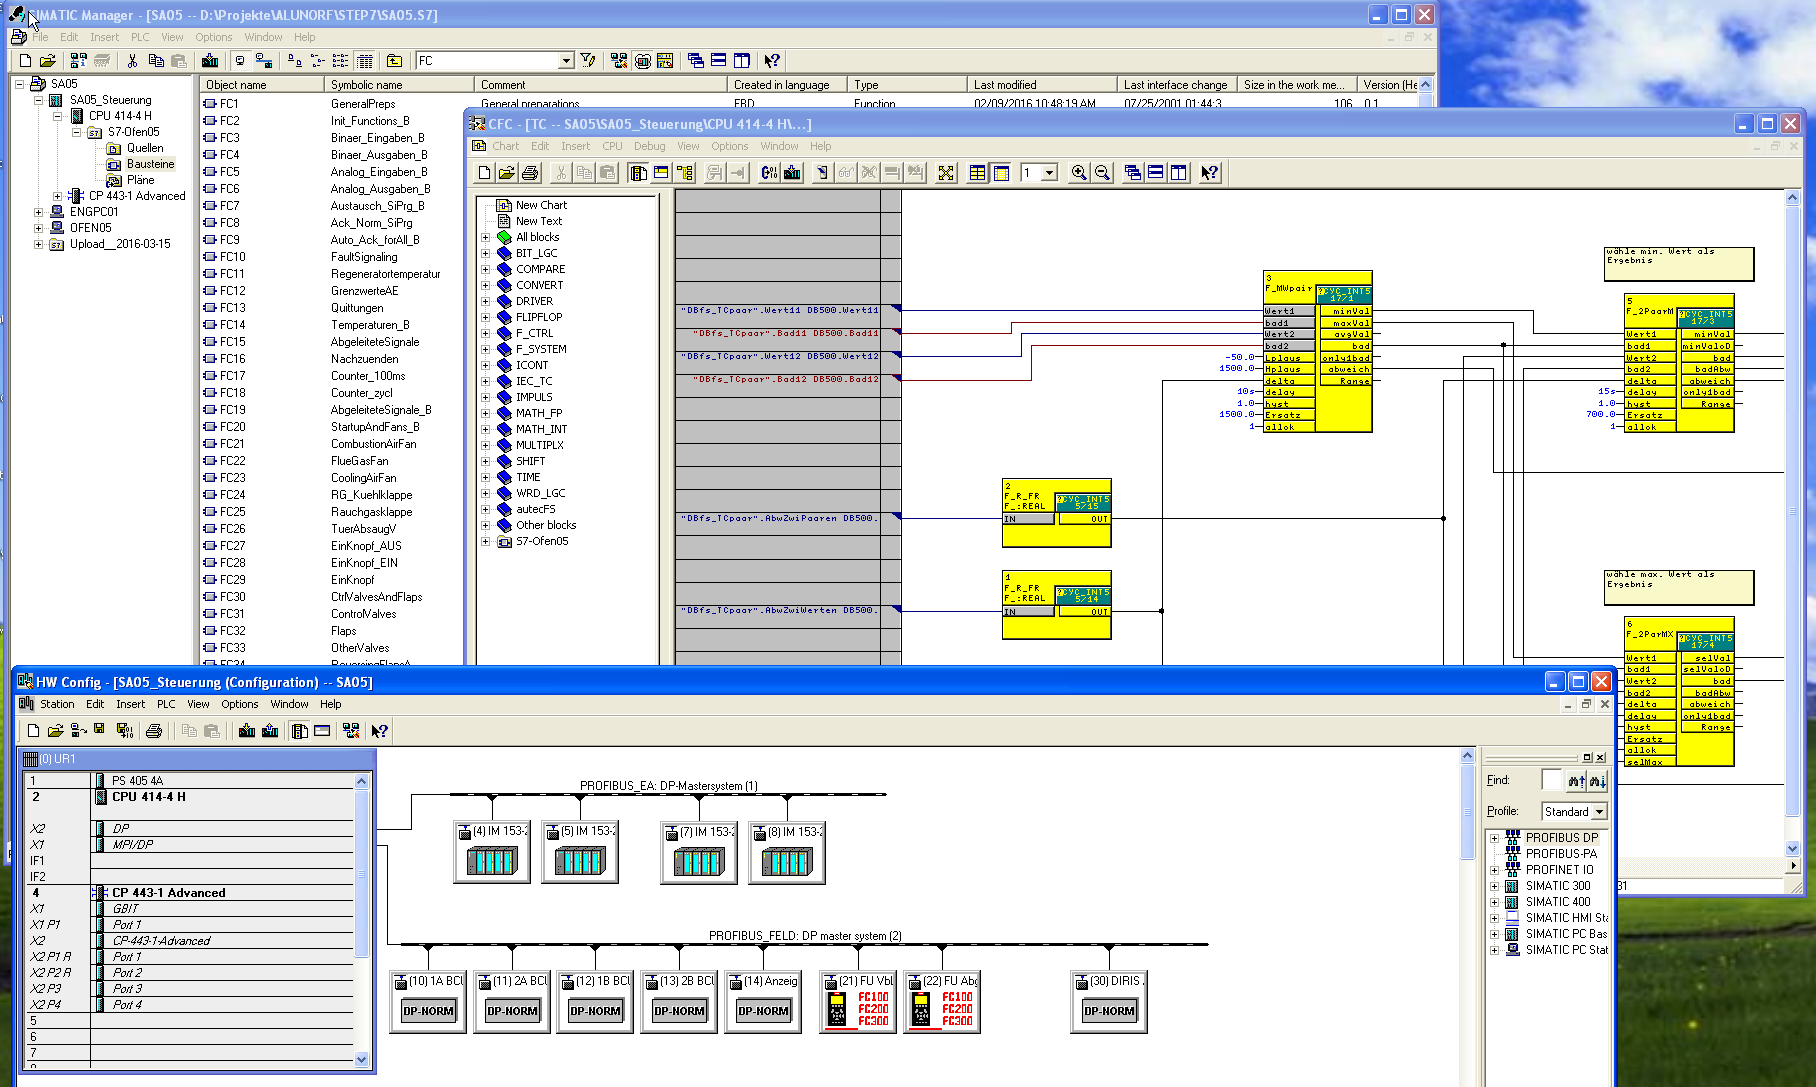Click Configure Network icon in SIMATIC Manager toolbar
The height and width of the screenshot is (1087, 1816).
pos(619,61)
